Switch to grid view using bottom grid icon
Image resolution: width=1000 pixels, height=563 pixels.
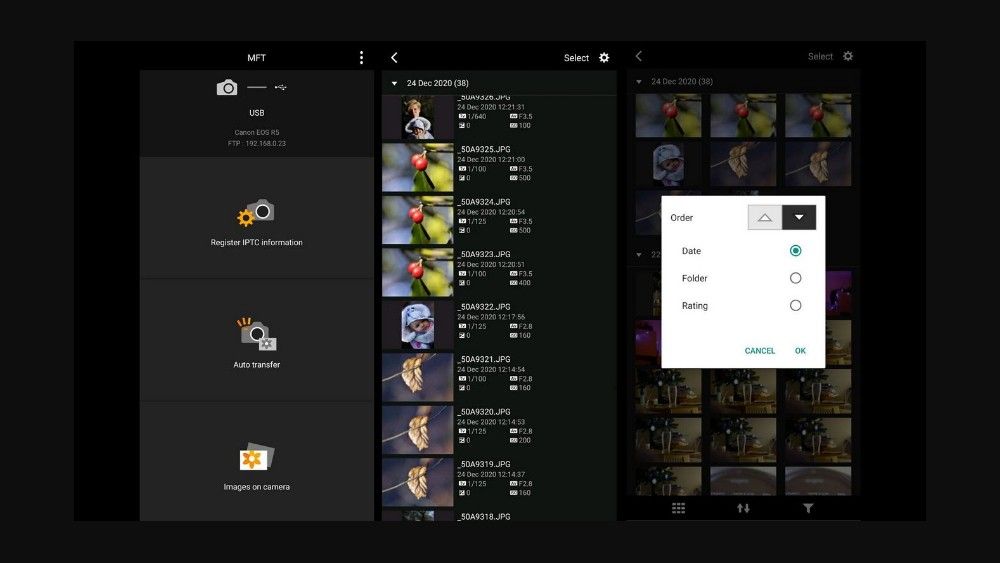coord(678,508)
